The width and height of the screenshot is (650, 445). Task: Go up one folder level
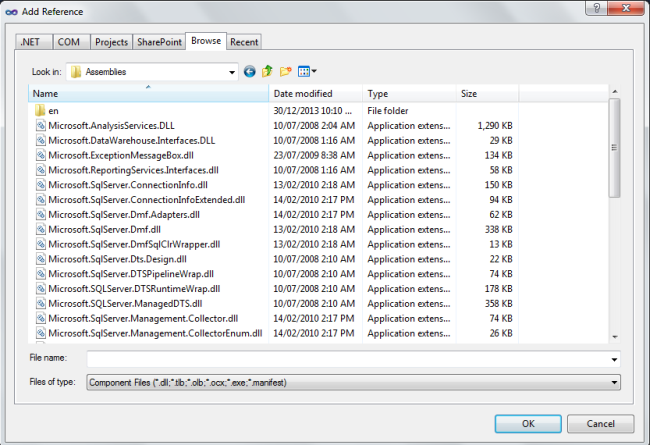(x=267, y=71)
